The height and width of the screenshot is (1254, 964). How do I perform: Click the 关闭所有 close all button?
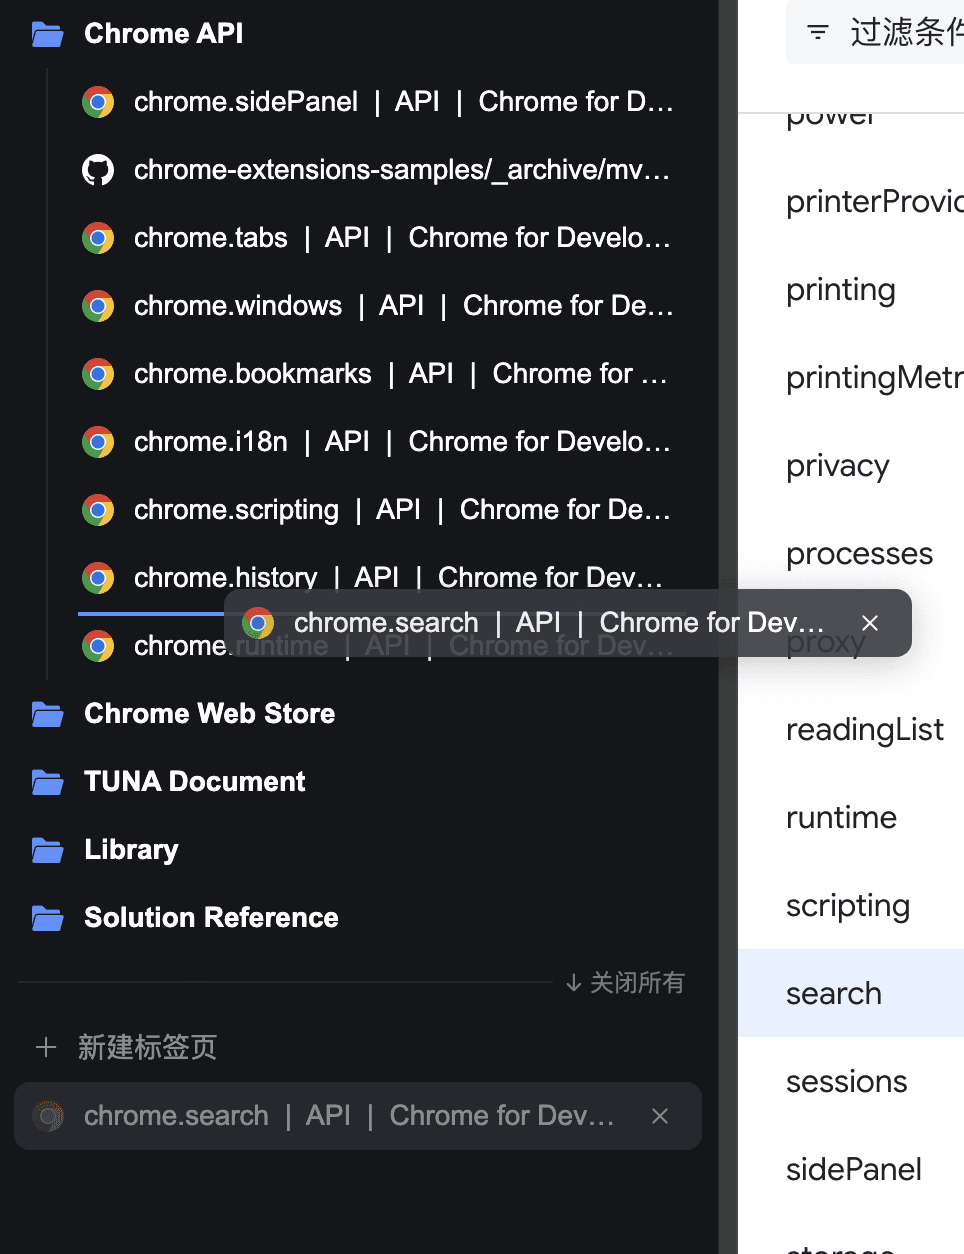tap(625, 983)
